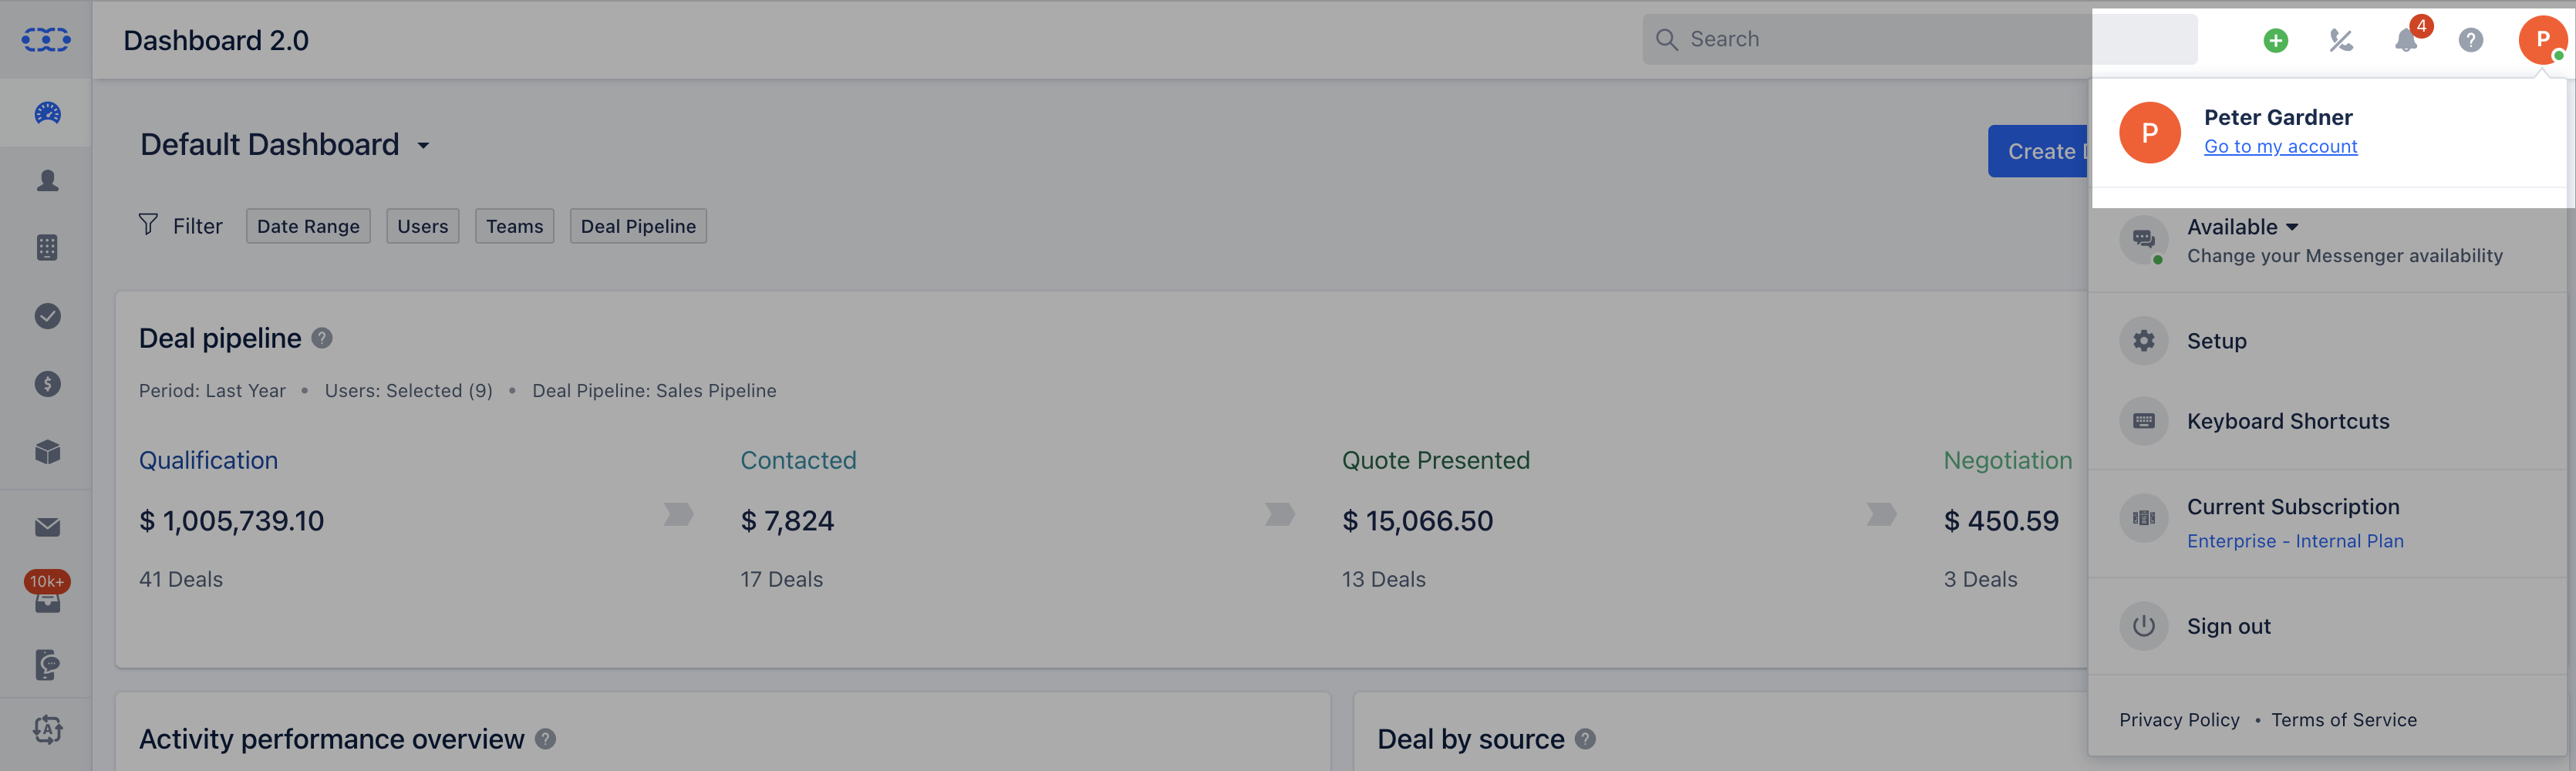Viewport: 2576px width, 771px height.
Task: Open the Enterprise - Internal Plan link
Action: pyautogui.click(x=2295, y=541)
